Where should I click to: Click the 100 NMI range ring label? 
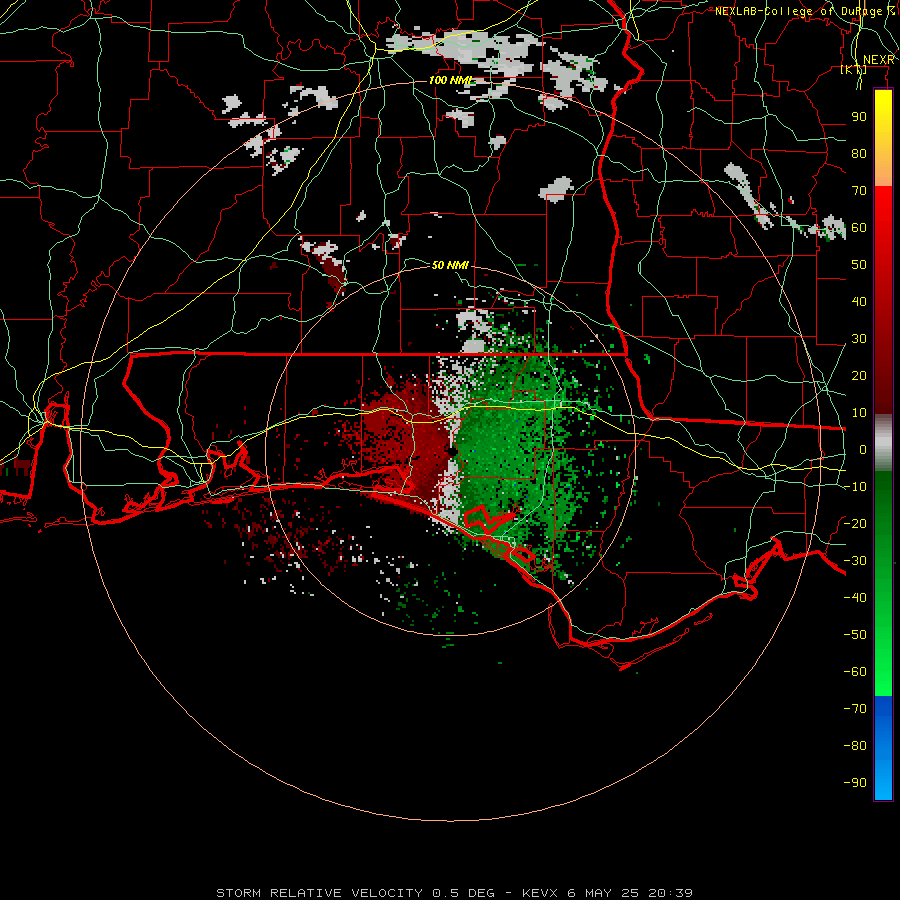click(449, 80)
